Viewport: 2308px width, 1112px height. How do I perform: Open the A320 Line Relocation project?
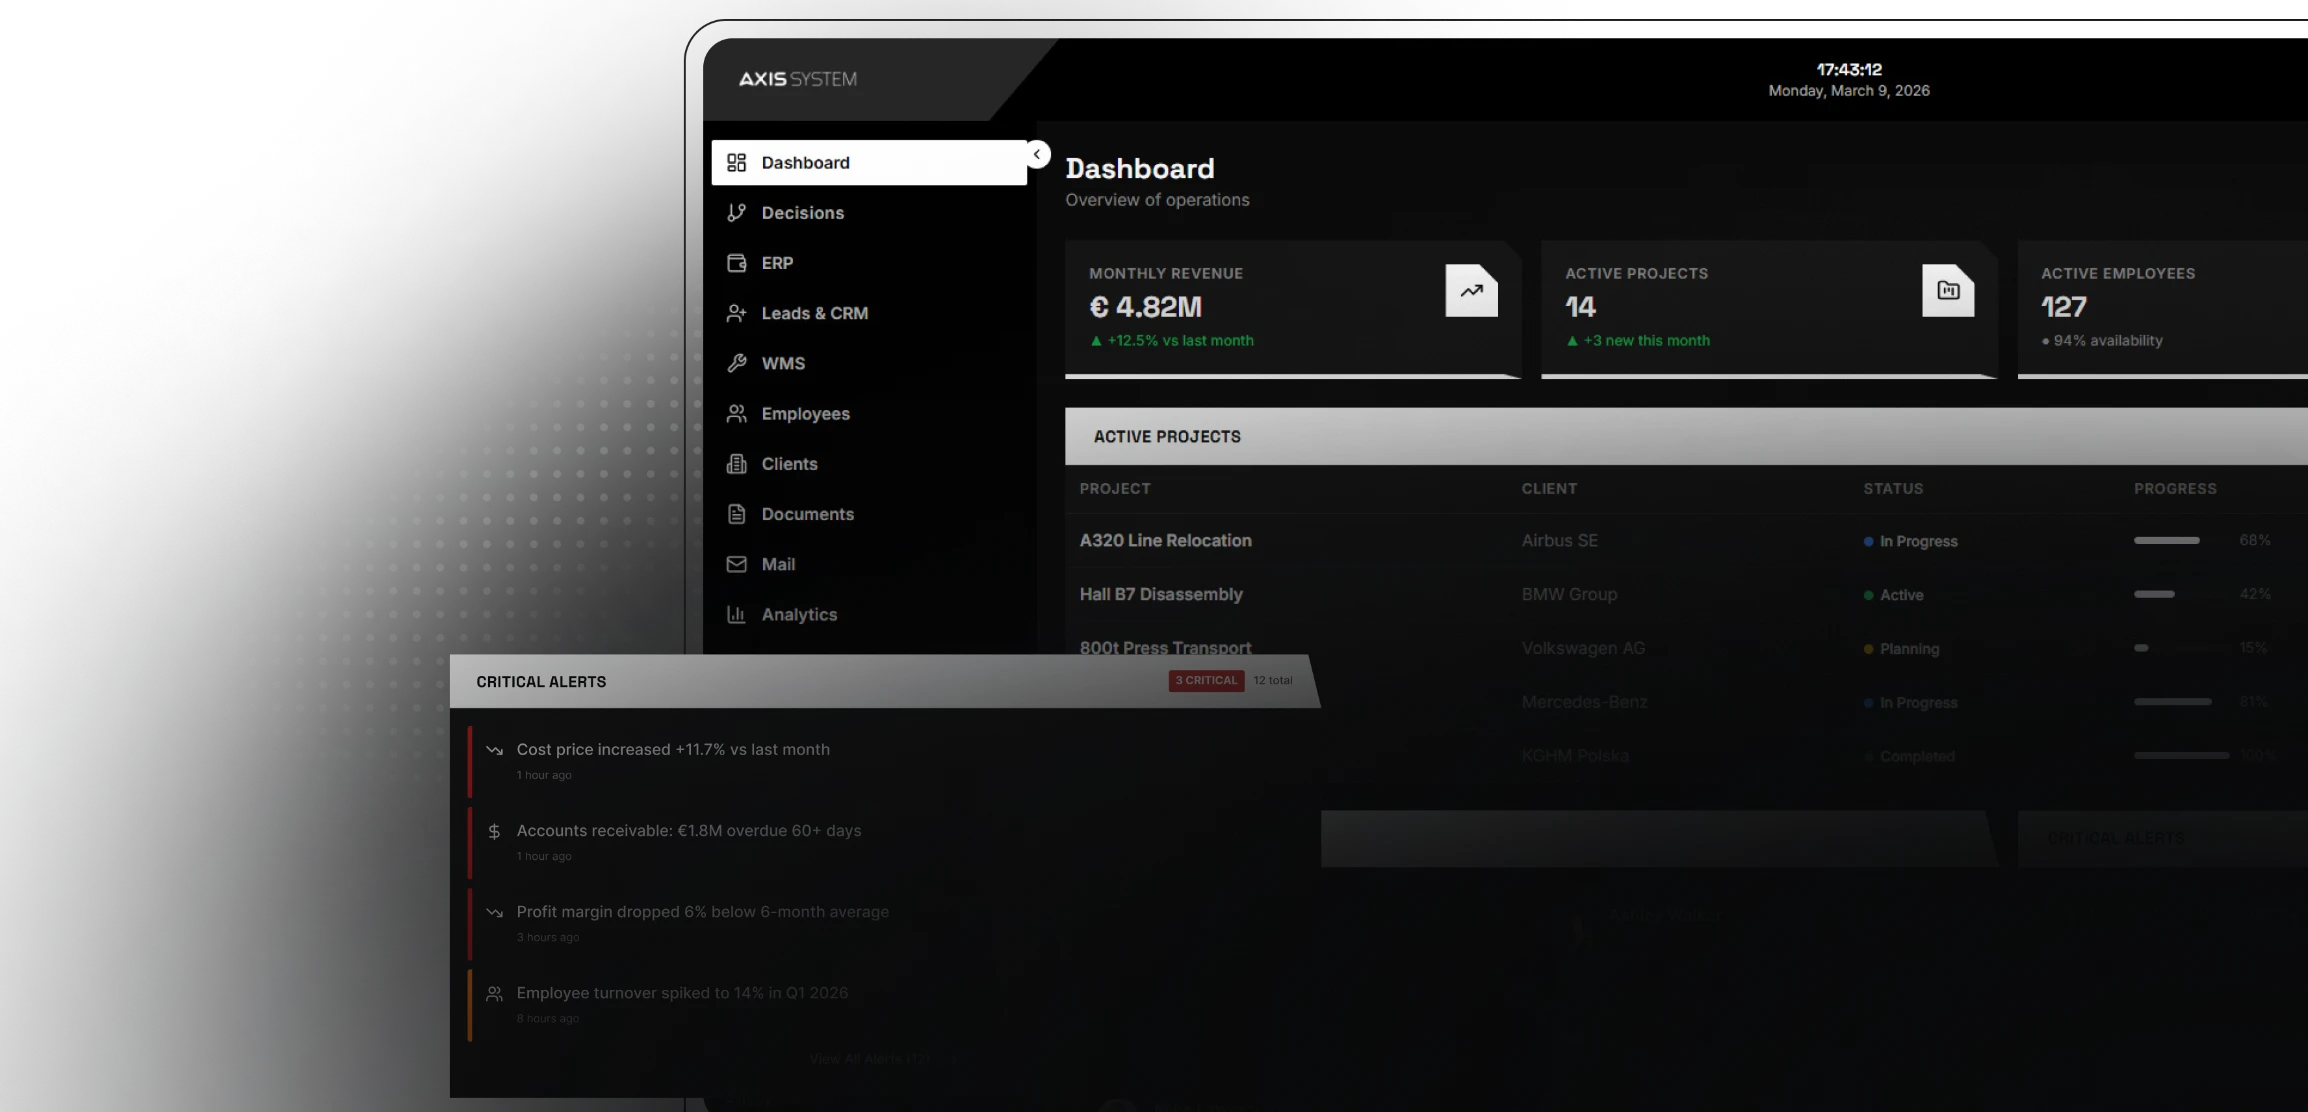(x=1165, y=541)
